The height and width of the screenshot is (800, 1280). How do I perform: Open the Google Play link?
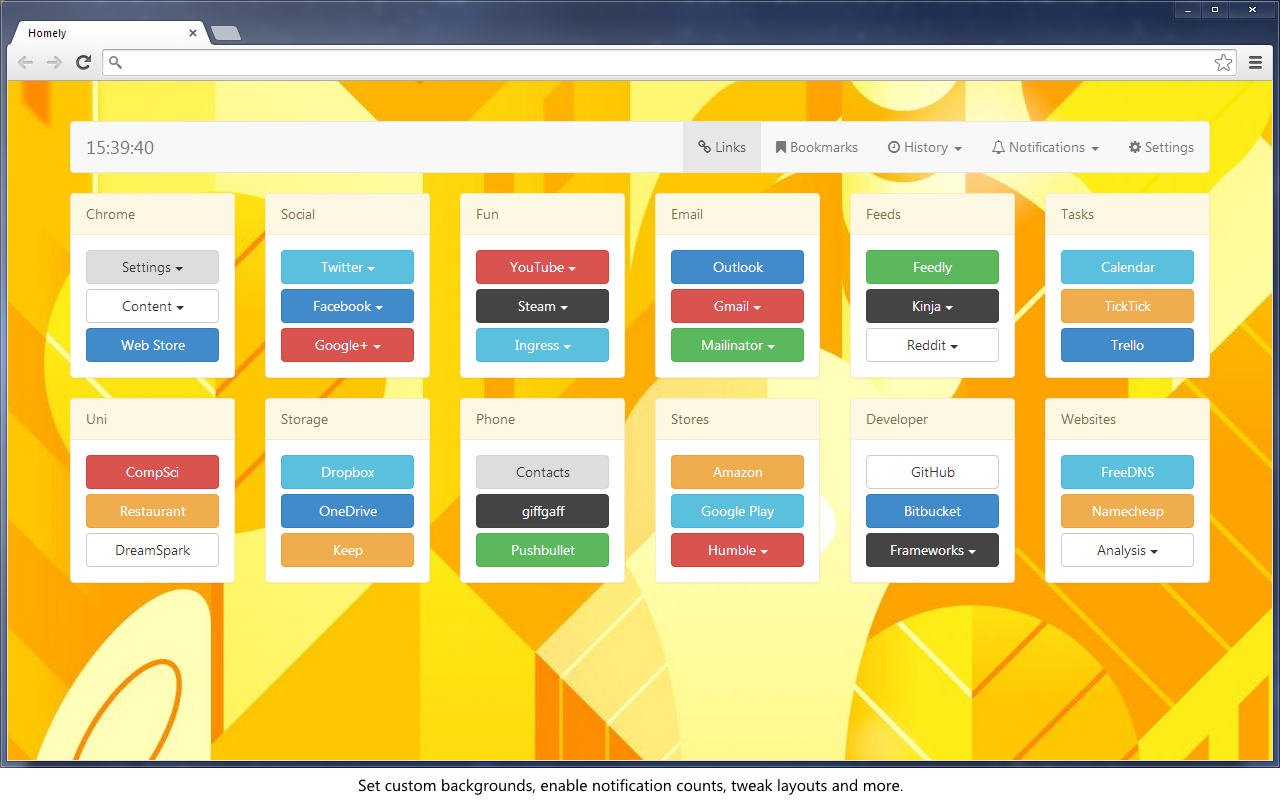(x=737, y=511)
